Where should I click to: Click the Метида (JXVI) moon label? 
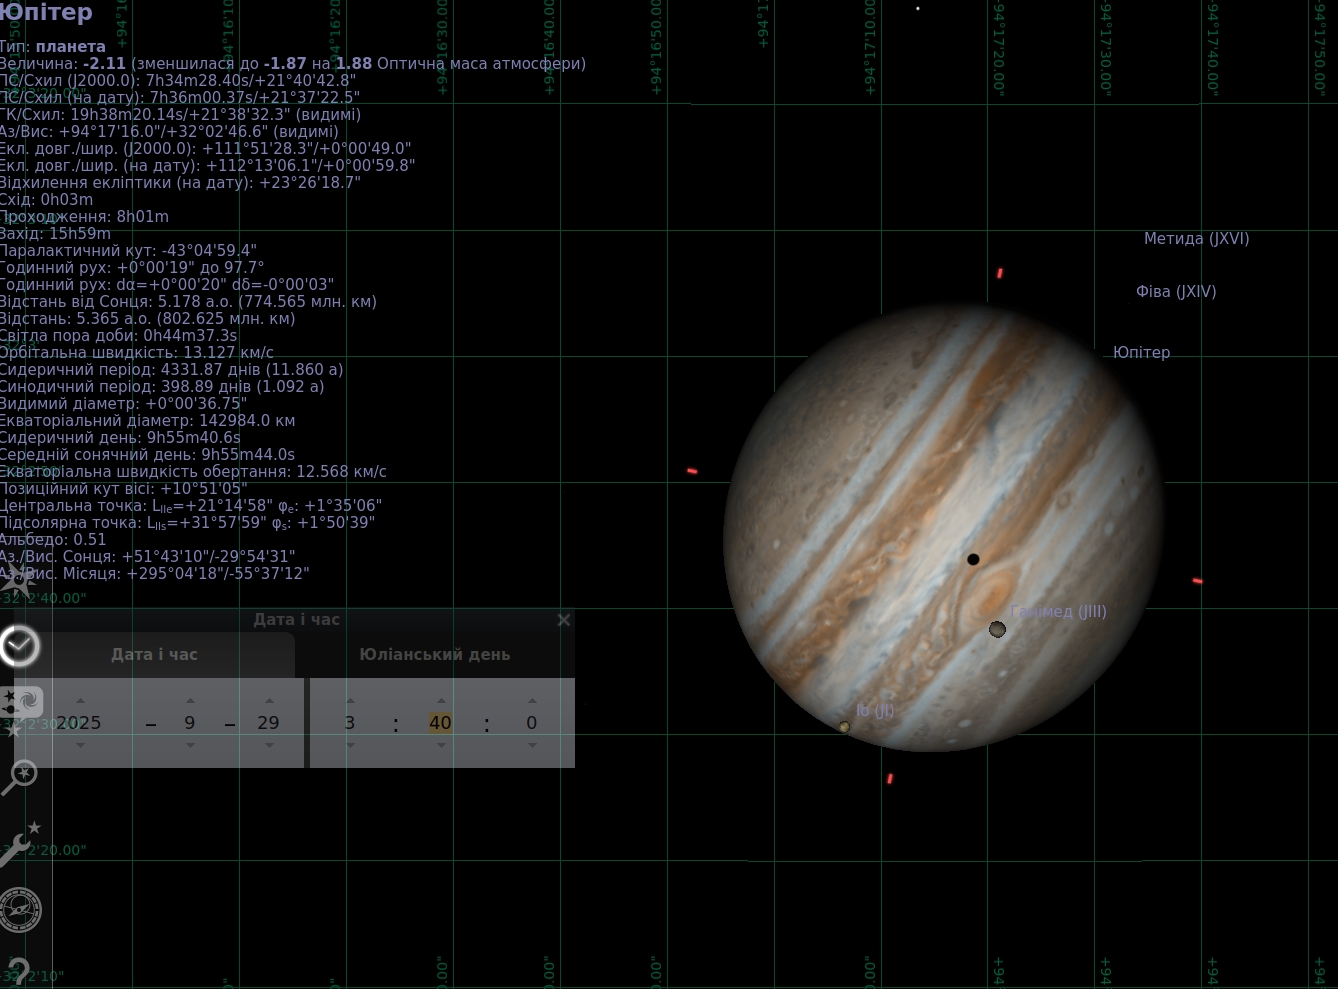click(1196, 239)
